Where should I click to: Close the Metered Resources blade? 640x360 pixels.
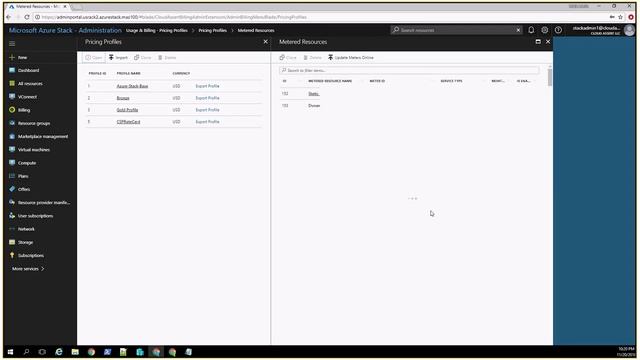point(548,42)
